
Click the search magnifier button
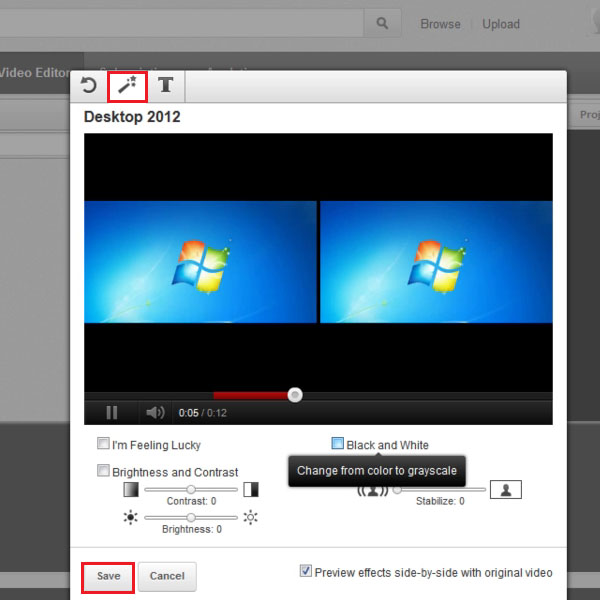tap(382, 23)
